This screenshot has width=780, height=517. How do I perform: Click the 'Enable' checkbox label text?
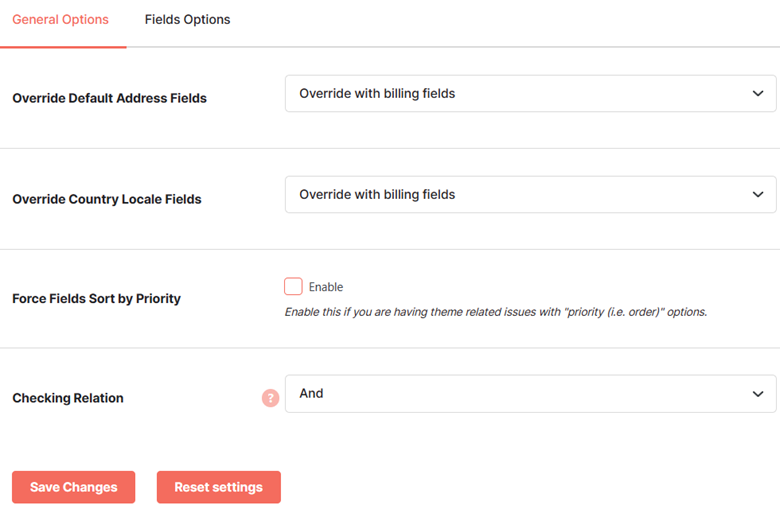click(x=326, y=287)
